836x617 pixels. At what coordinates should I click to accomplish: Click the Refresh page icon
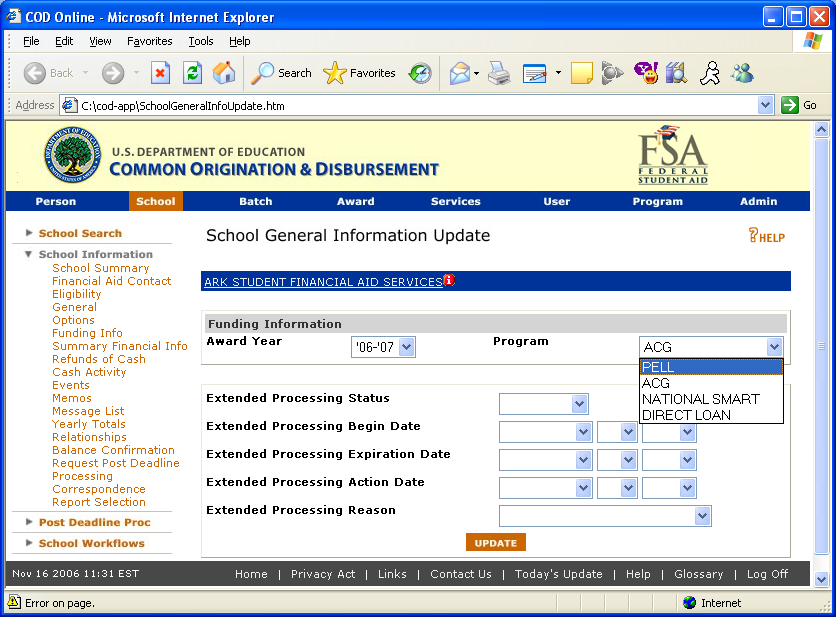point(192,73)
